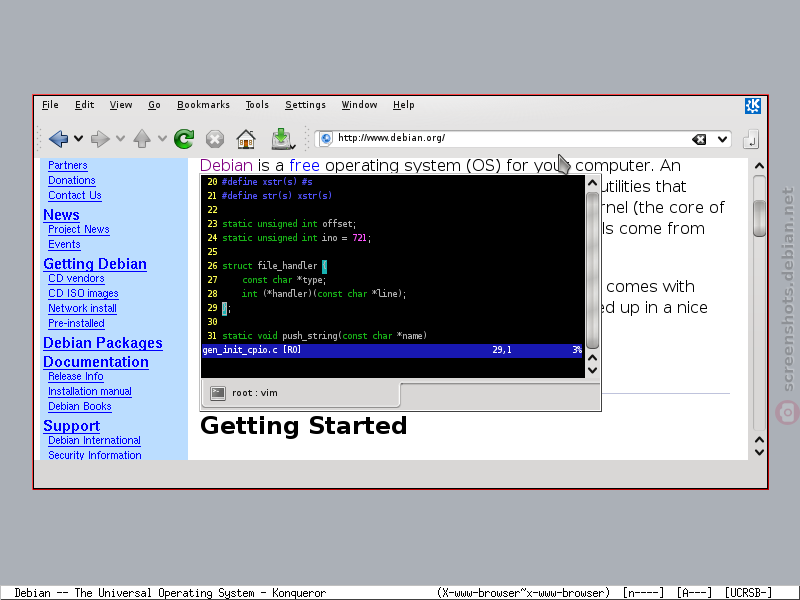Open the Bookmarks menu

pyautogui.click(x=203, y=105)
